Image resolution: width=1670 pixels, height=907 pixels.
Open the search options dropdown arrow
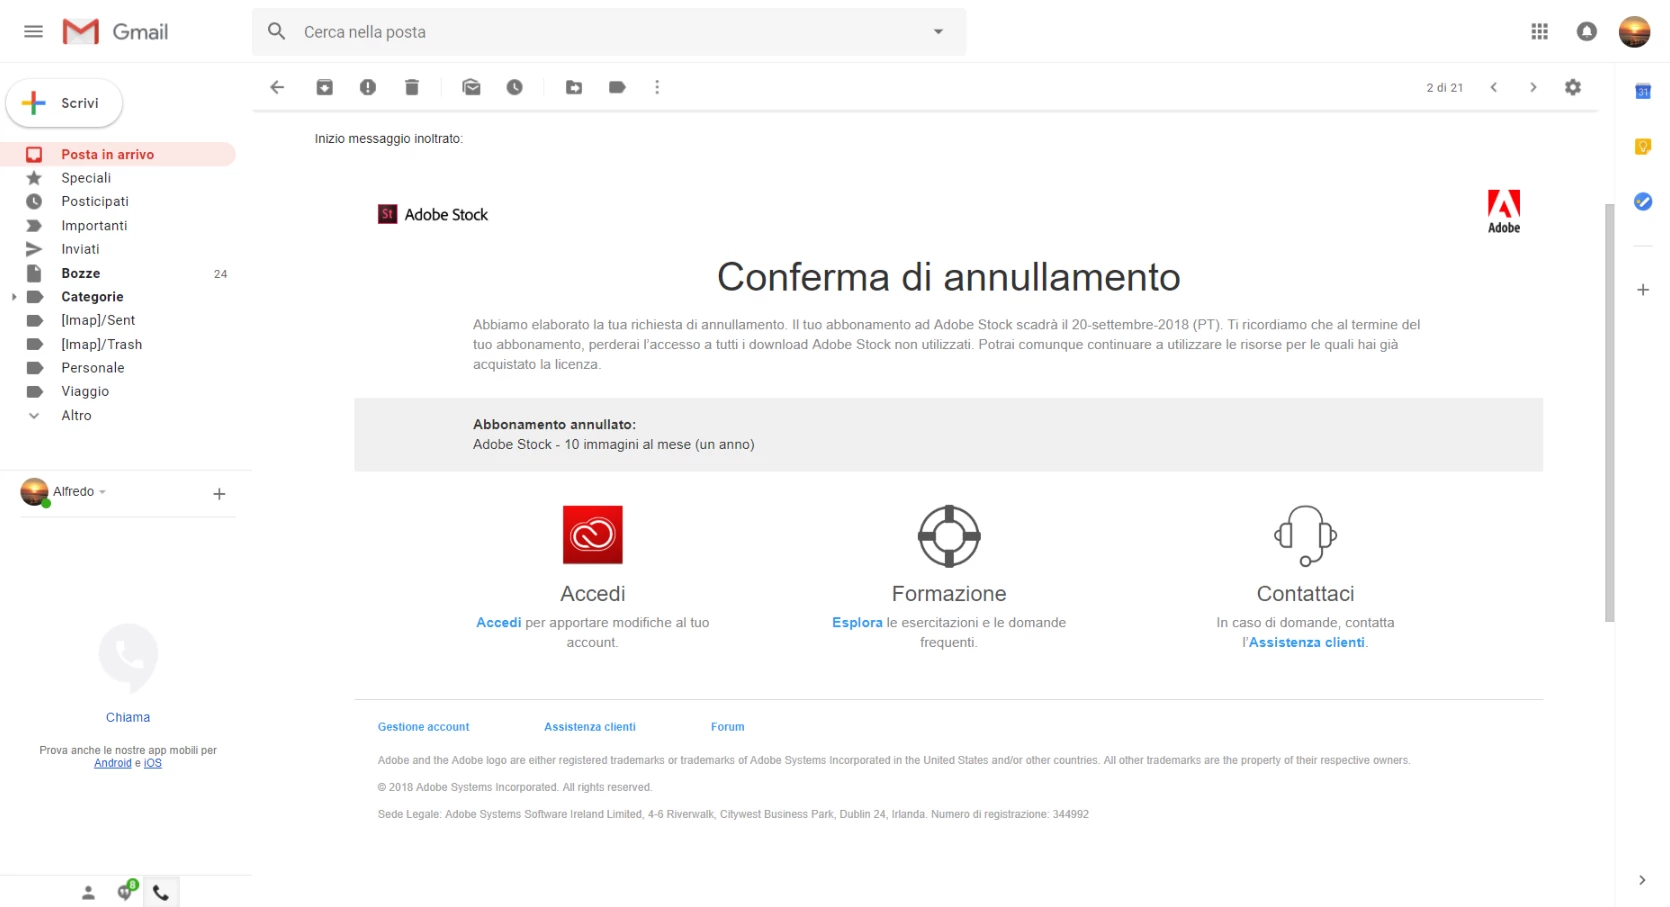click(938, 32)
